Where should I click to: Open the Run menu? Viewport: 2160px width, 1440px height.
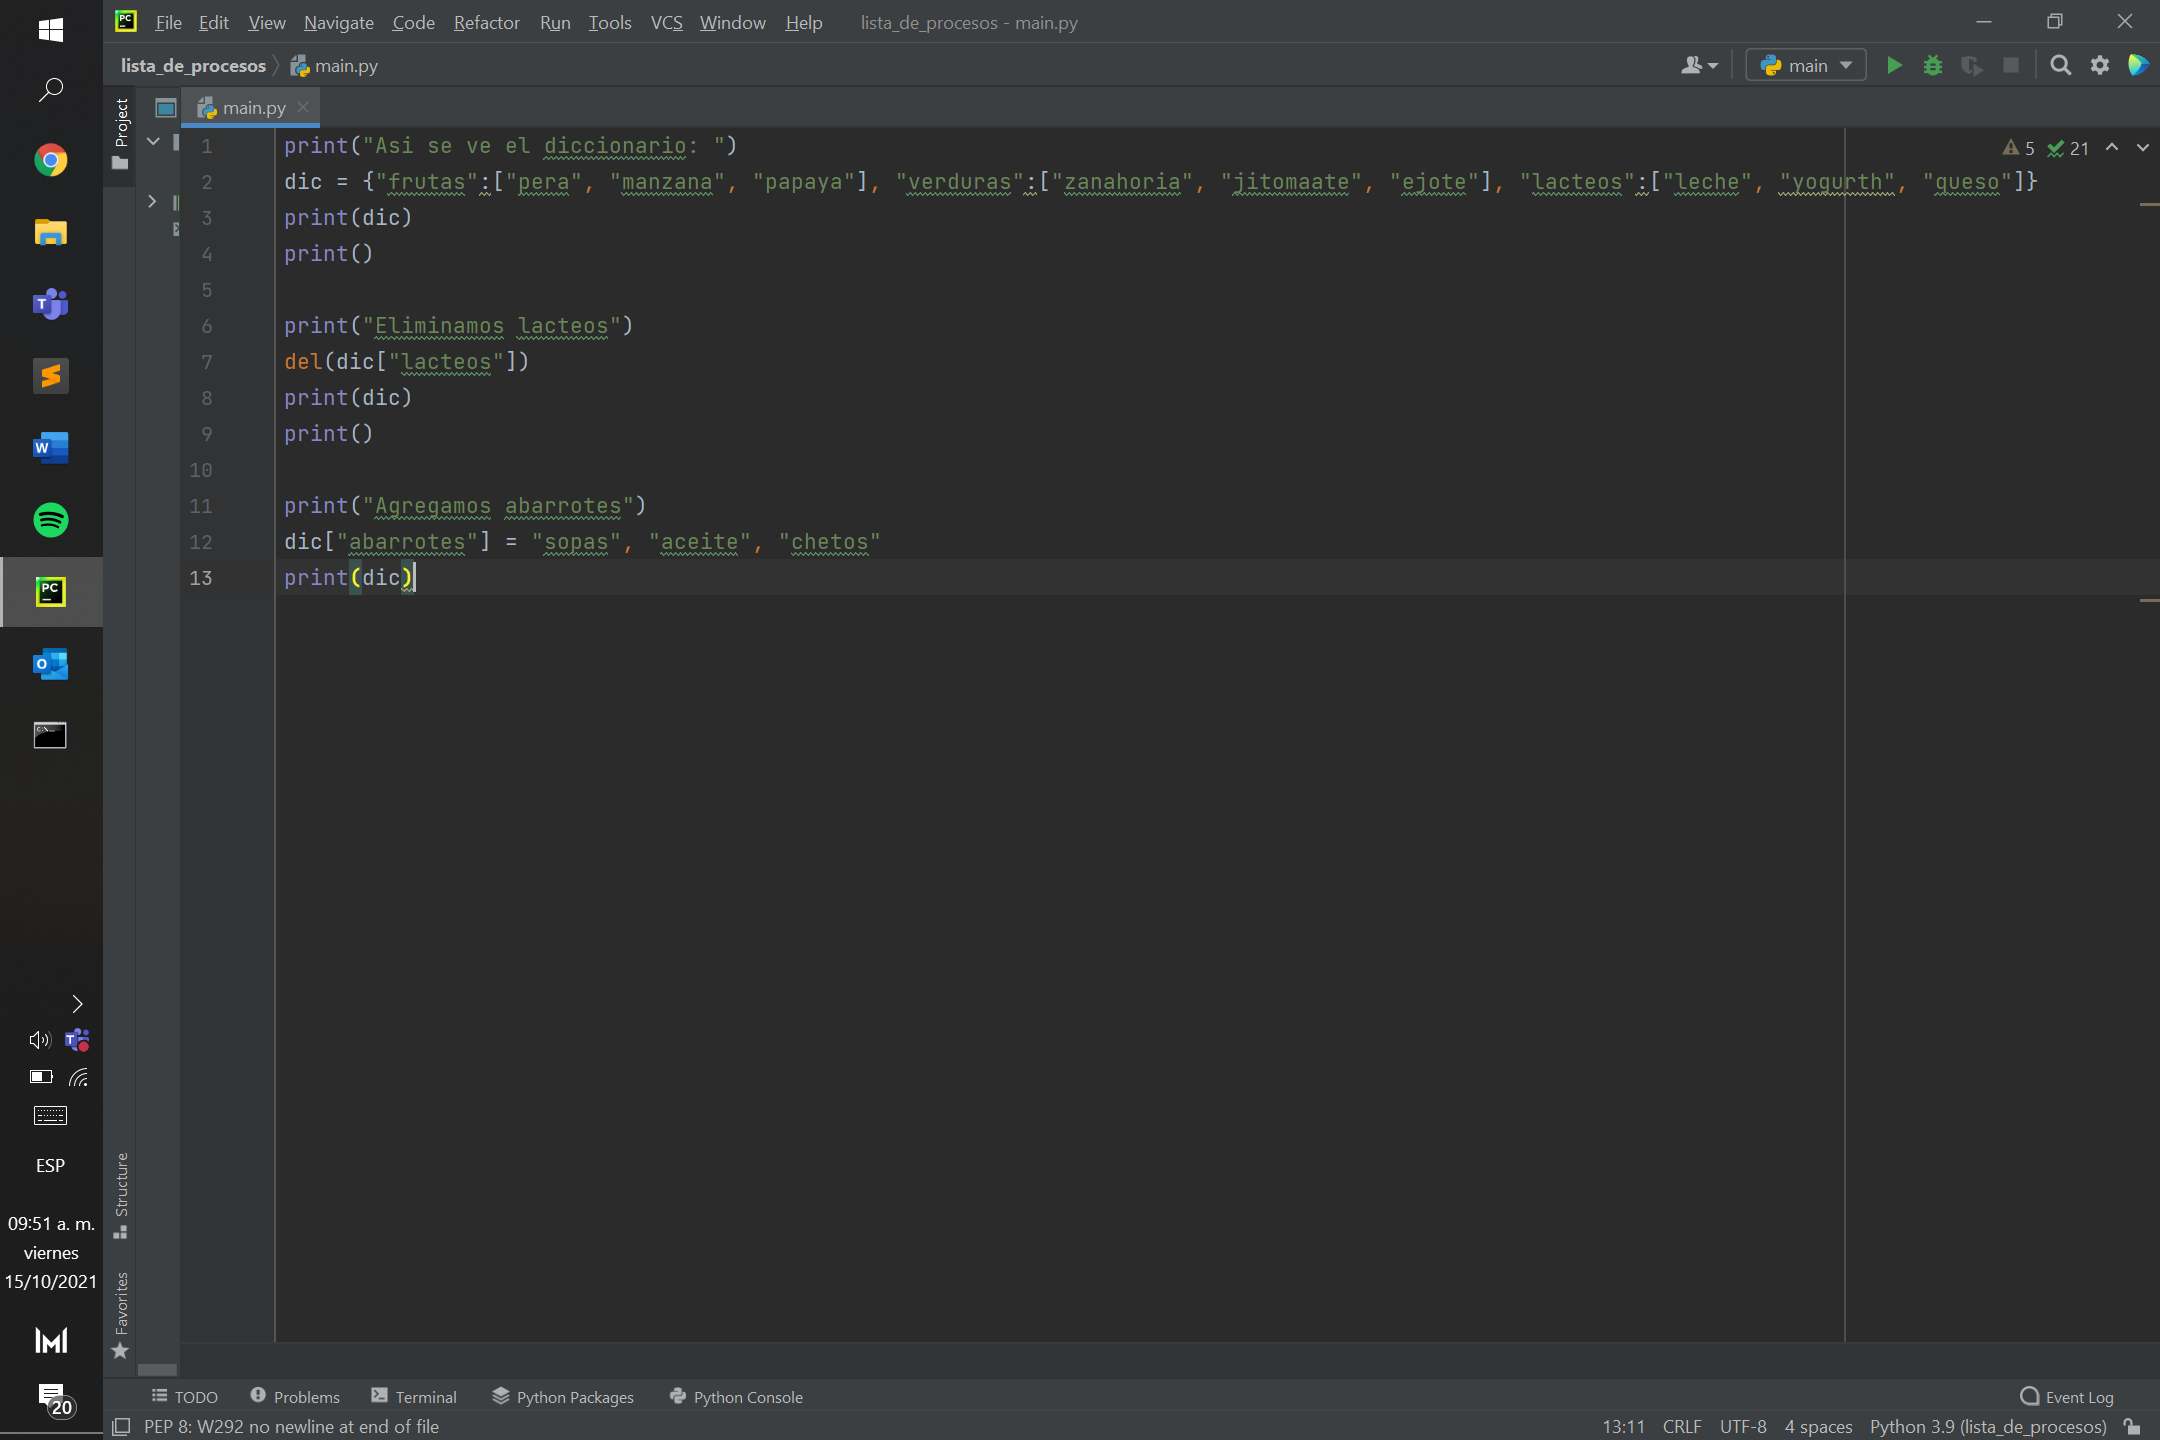pyautogui.click(x=554, y=22)
